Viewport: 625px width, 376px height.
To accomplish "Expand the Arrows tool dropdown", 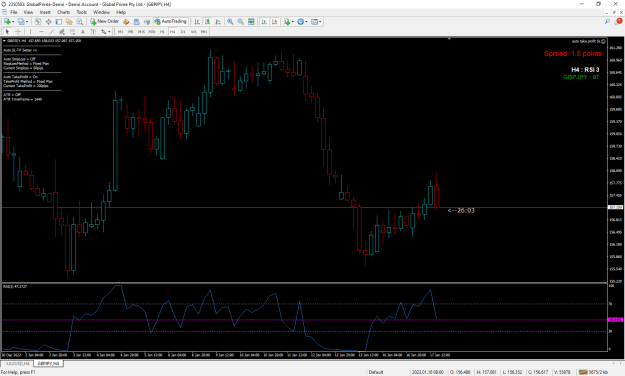I will (x=109, y=32).
